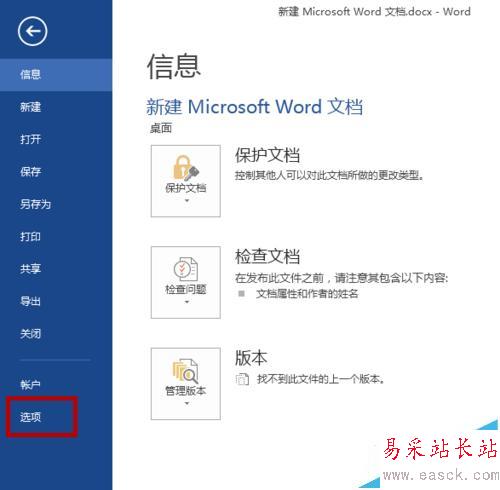Image resolution: width=500 pixels, height=490 pixels.
Task: Click the 桌面 location text
Action: [161, 128]
